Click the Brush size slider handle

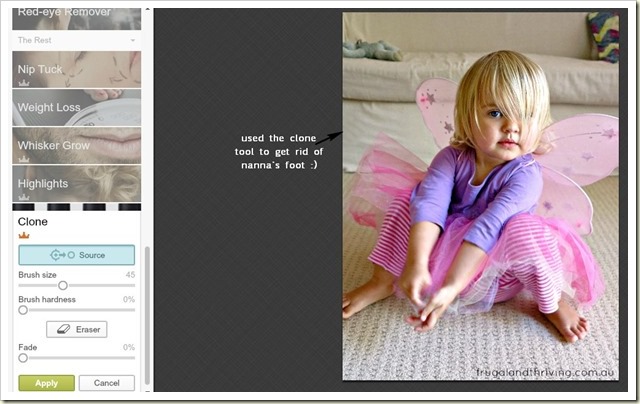click(x=62, y=285)
